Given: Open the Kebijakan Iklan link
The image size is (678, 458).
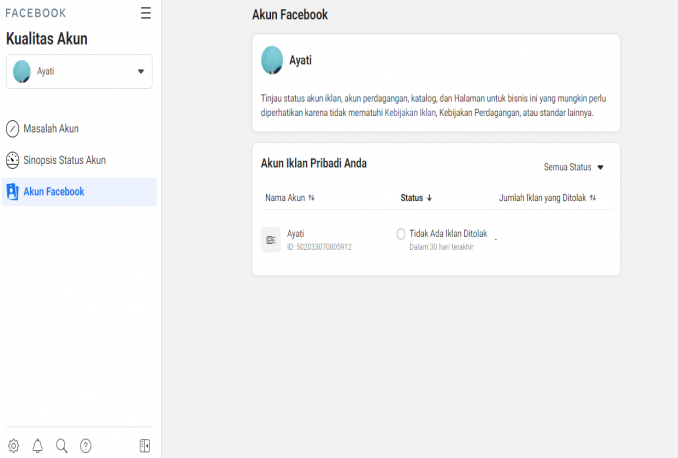Looking at the screenshot, I should pos(410,113).
